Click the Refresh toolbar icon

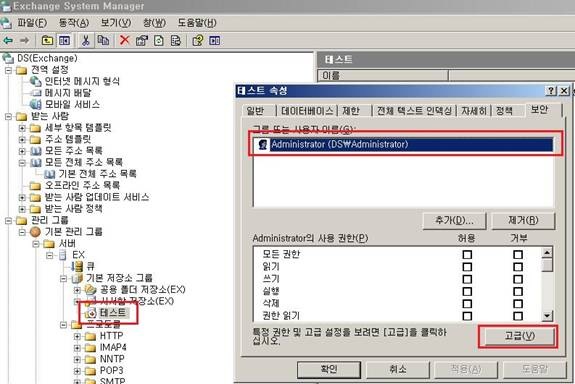[159, 40]
